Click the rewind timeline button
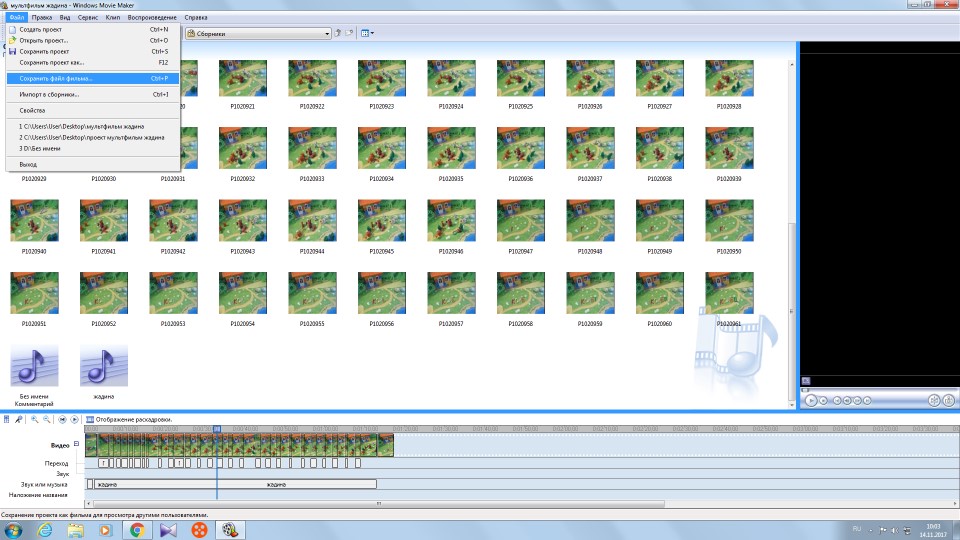The height and width of the screenshot is (540, 960). pos(62,419)
